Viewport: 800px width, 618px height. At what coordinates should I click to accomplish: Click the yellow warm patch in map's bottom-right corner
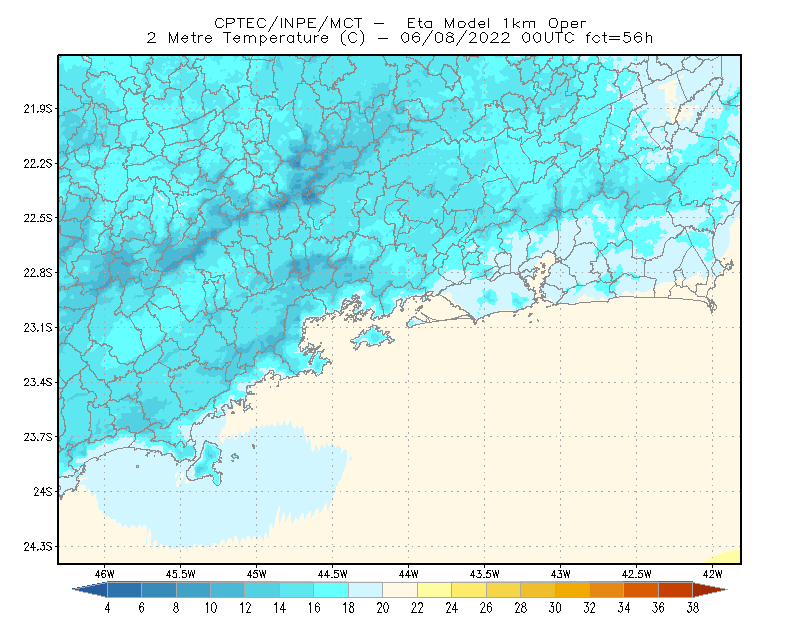(729, 558)
